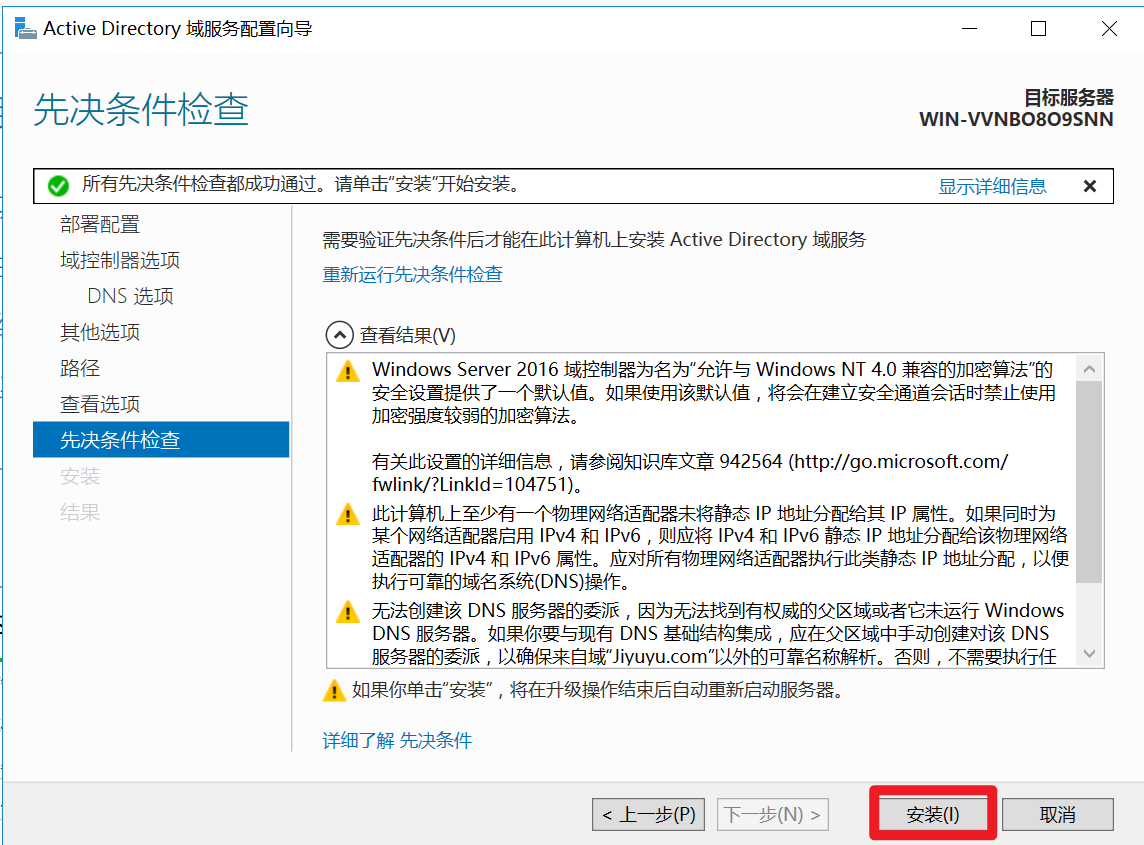Maximize the wizard window
This screenshot has width=1144, height=845.
click(x=1038, y=28)
